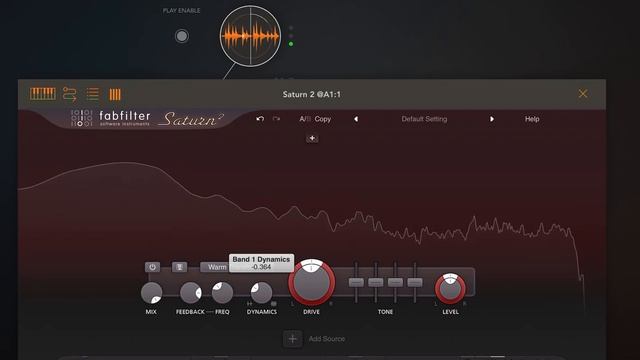Click the Freq knob
Viewport: 640px width, 360px height.
click(x=222, y=293)
